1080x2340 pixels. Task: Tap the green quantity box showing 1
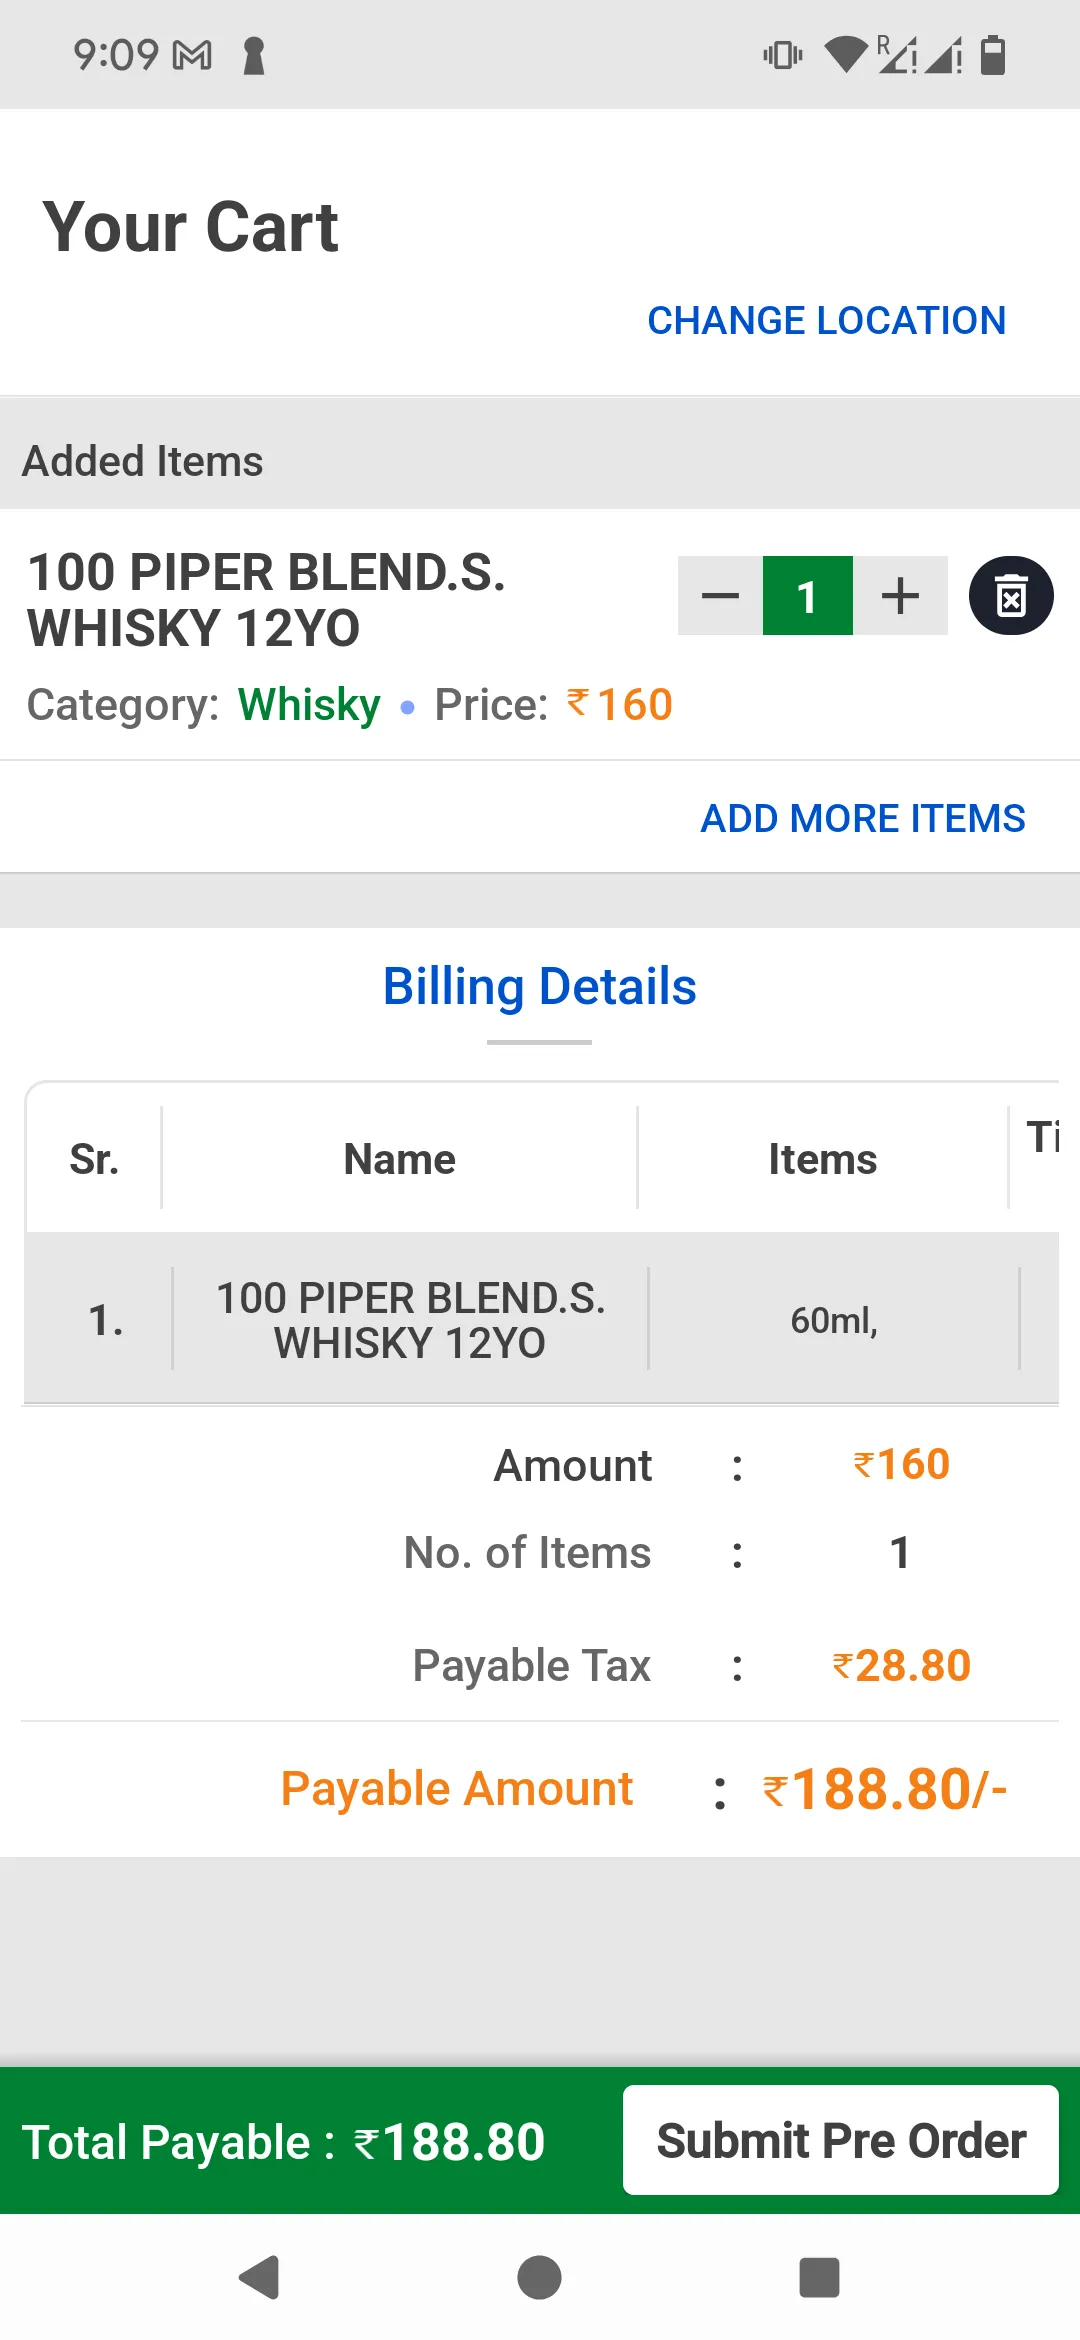[x=808, y=595]
